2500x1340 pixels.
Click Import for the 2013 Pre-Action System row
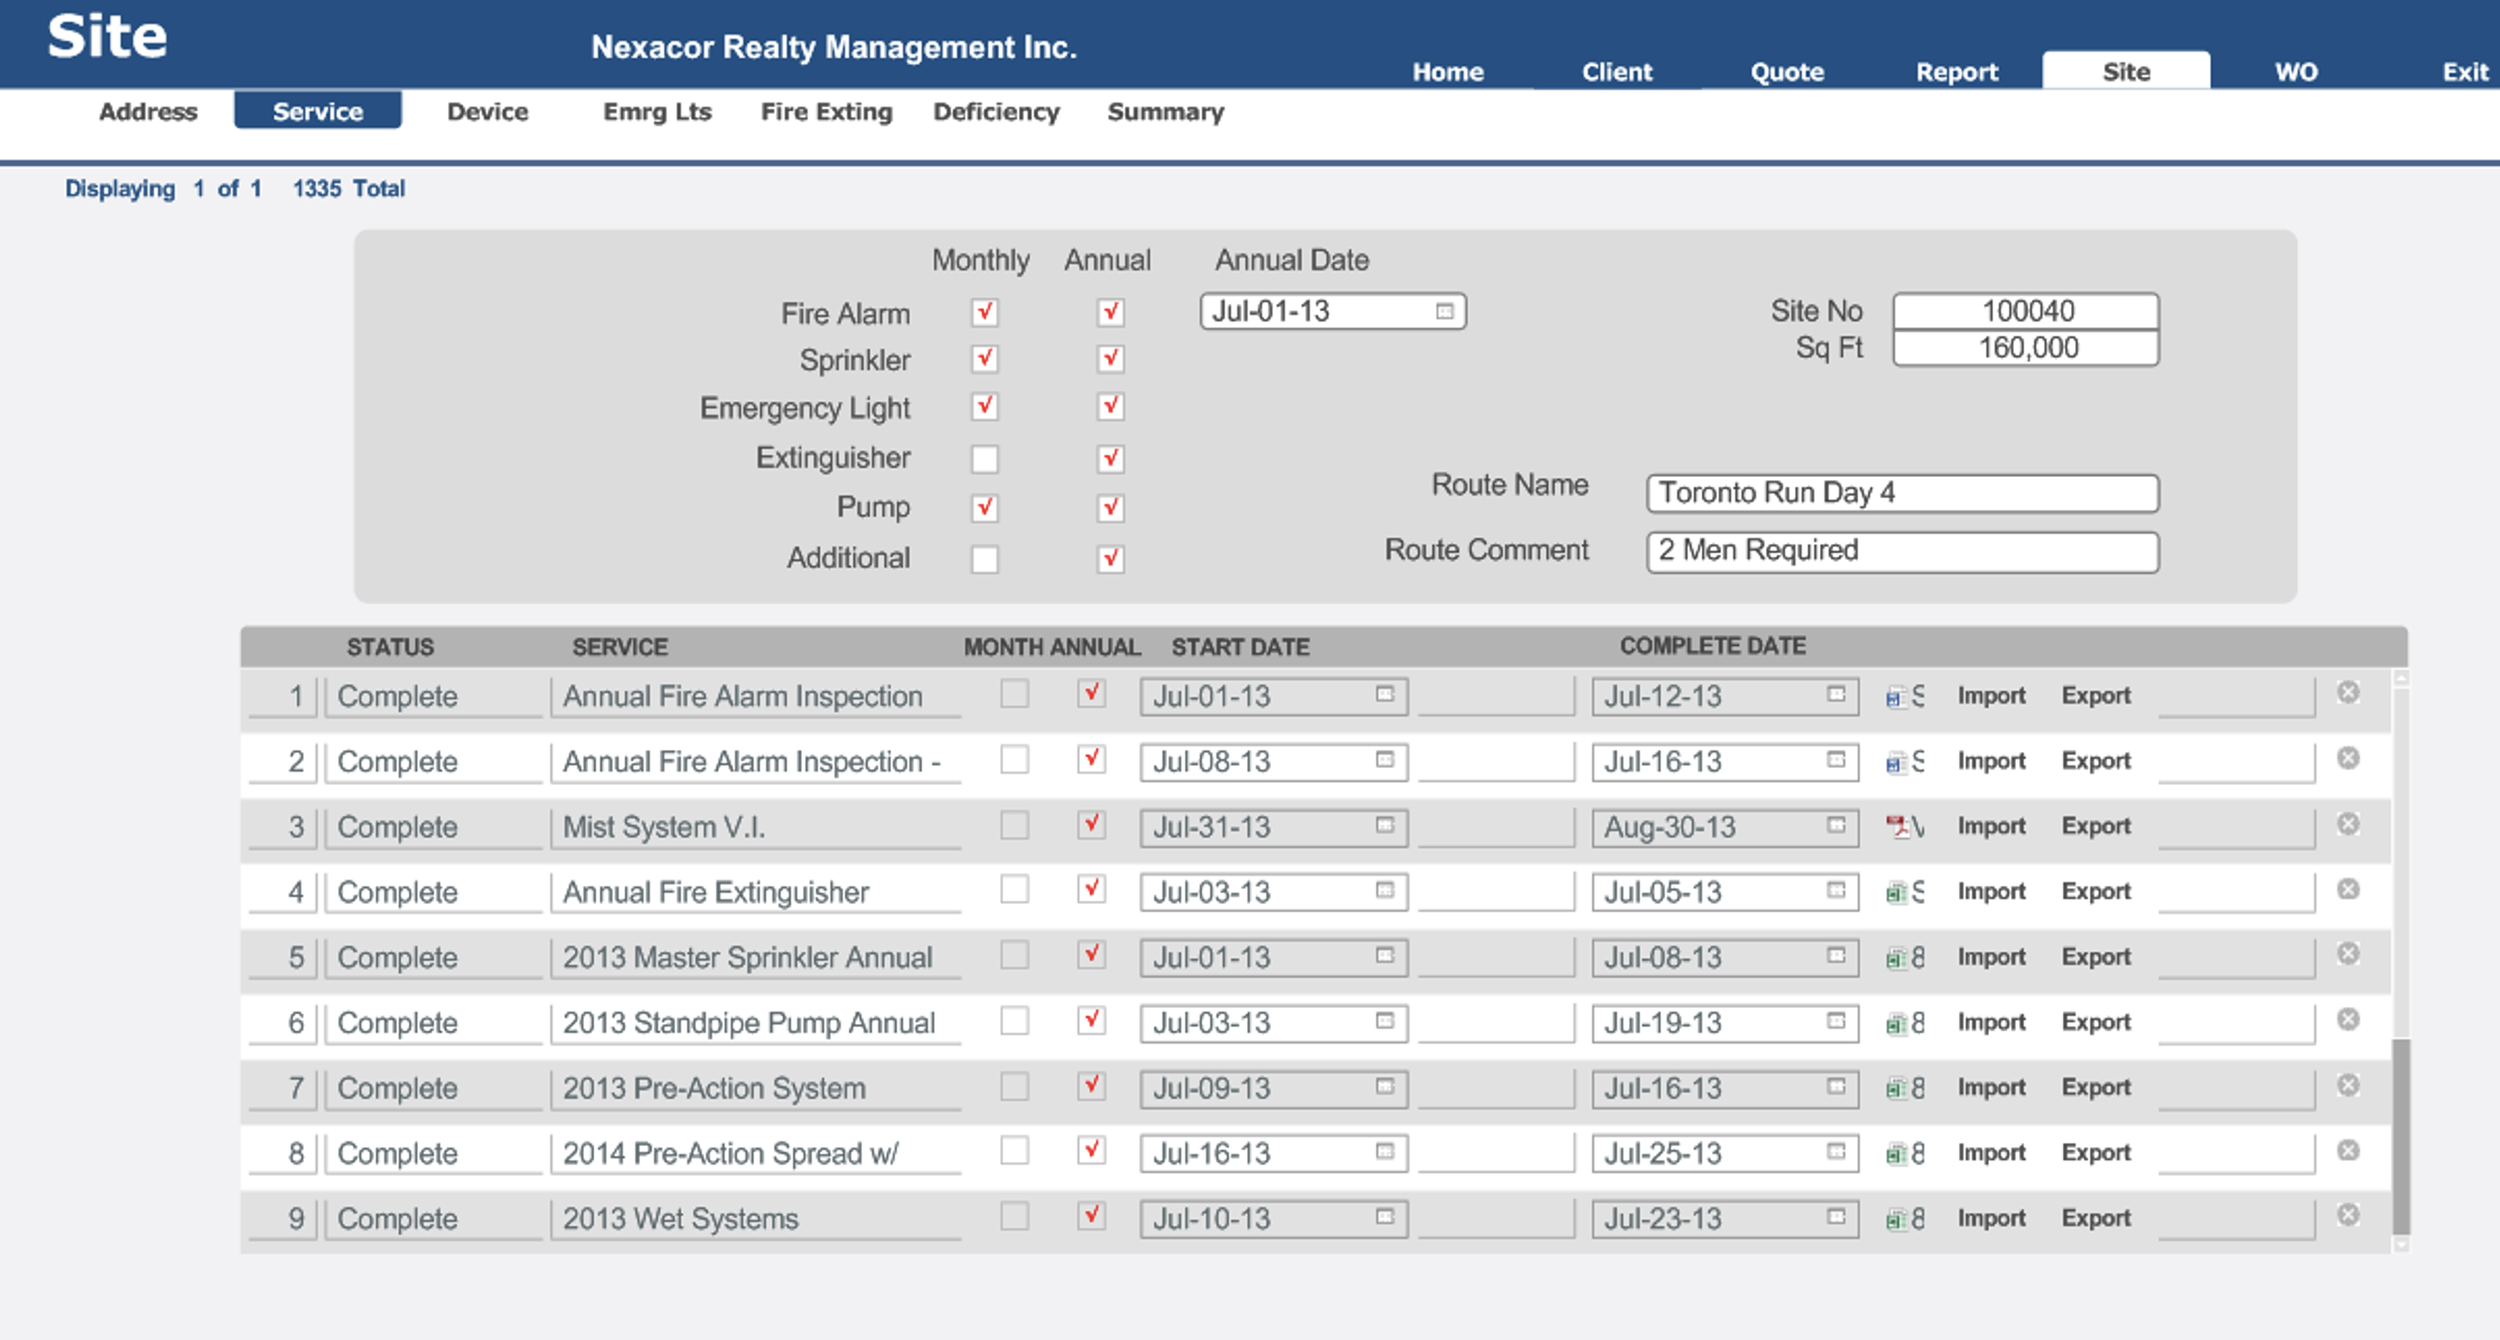[x=1991, y=1087]
